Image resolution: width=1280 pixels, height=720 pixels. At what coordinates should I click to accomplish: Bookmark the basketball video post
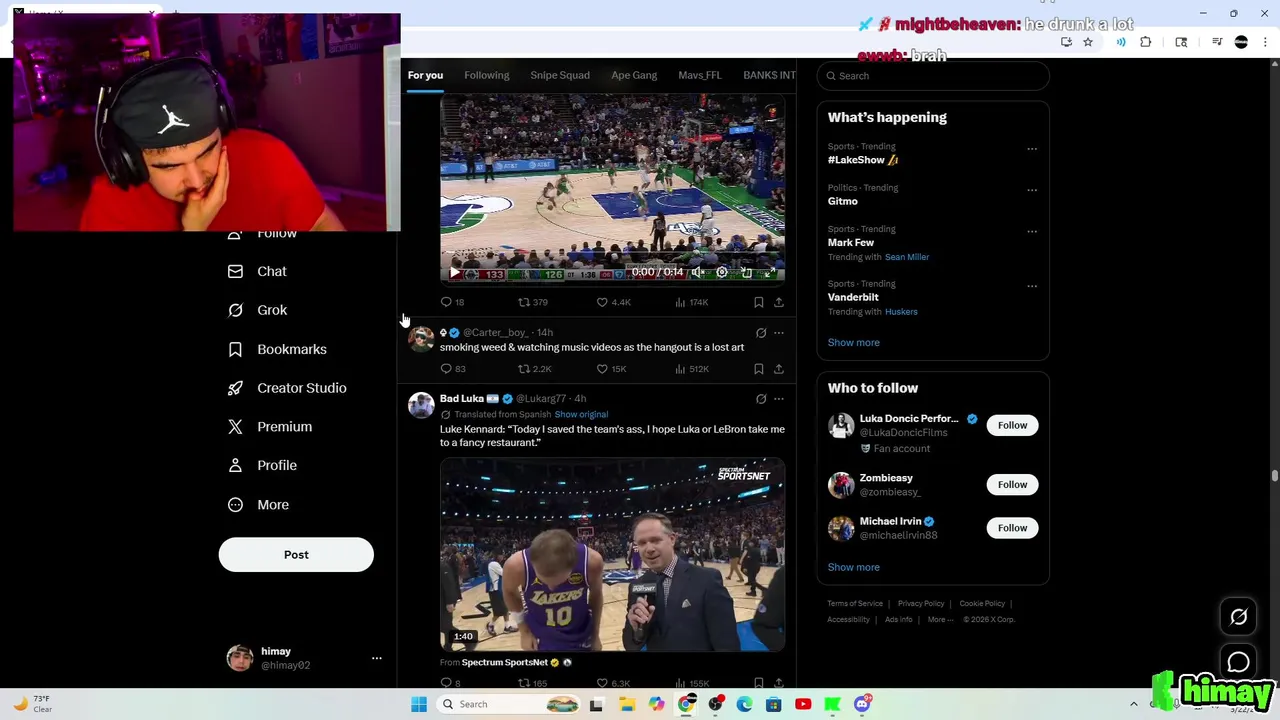[759, 302]
